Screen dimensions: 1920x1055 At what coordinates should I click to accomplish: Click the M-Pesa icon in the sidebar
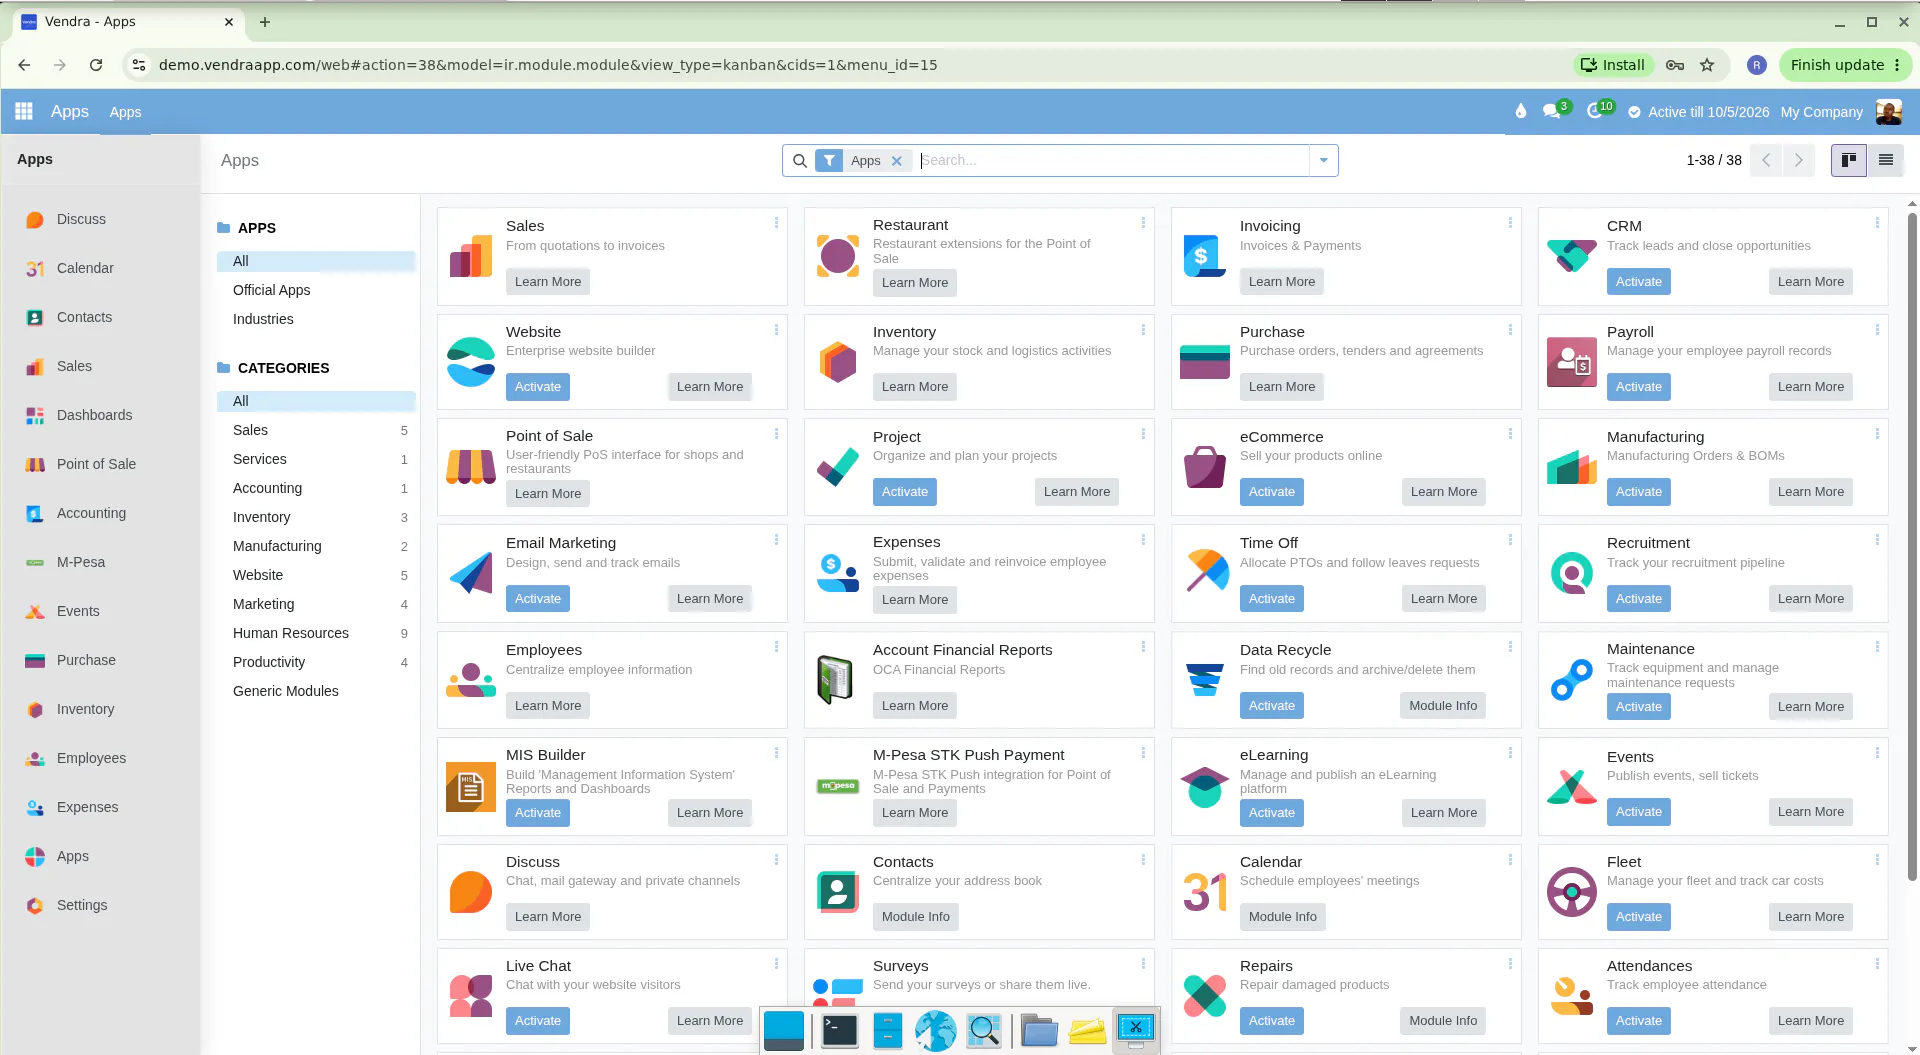click(35, 563)
